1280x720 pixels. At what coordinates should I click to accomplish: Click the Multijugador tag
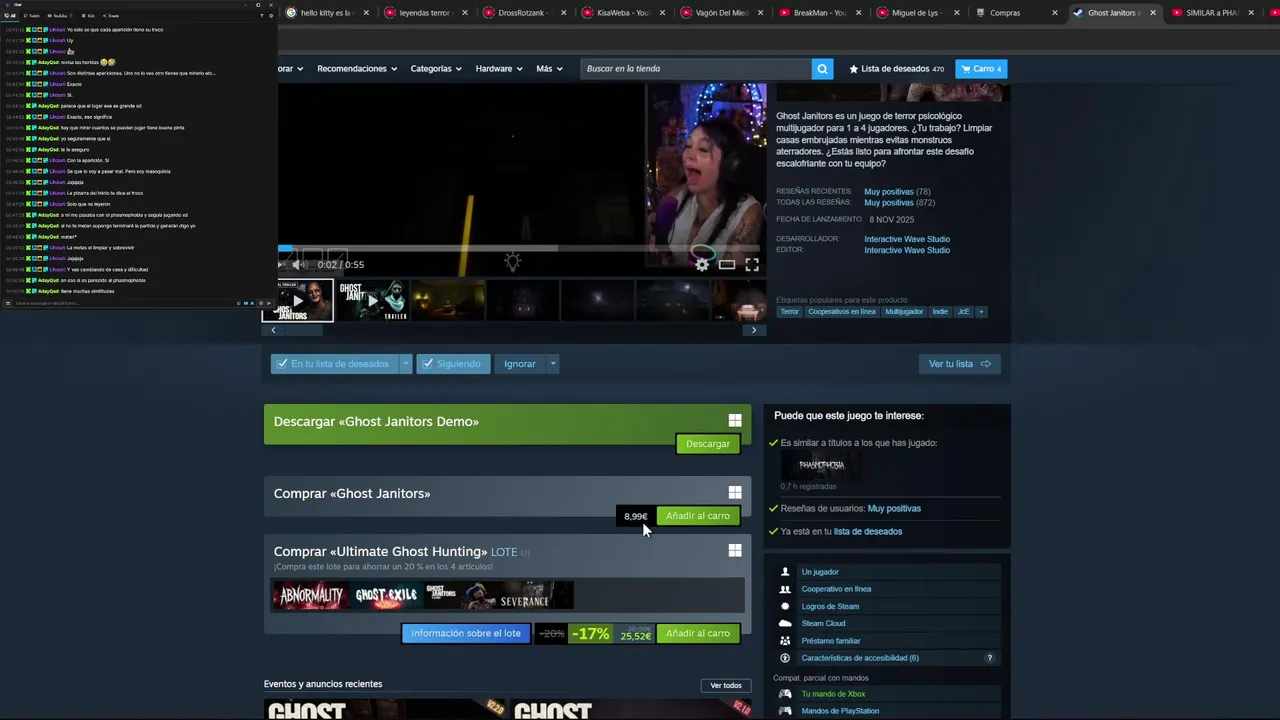click(x=904, y=312)
